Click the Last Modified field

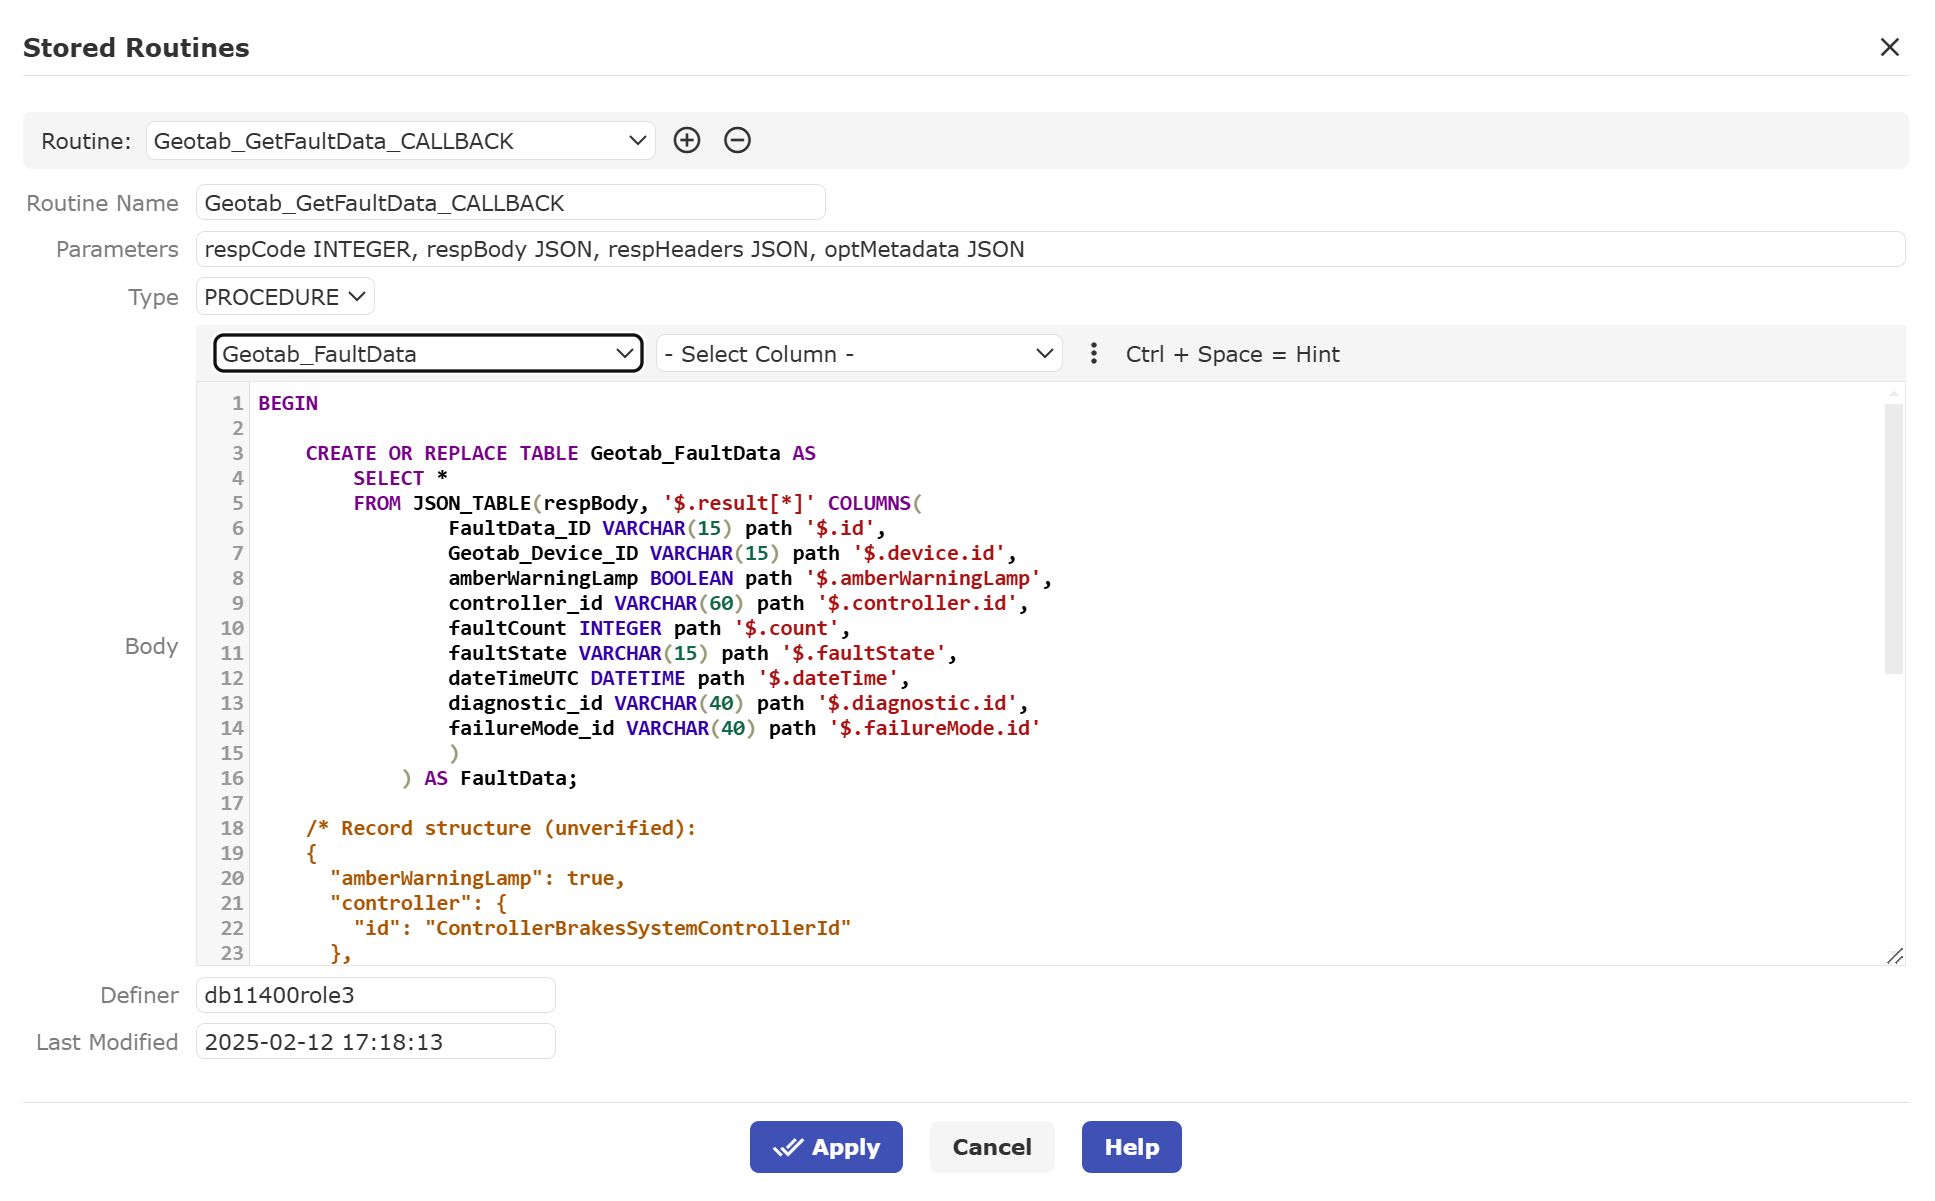(x=375, y=1042)
